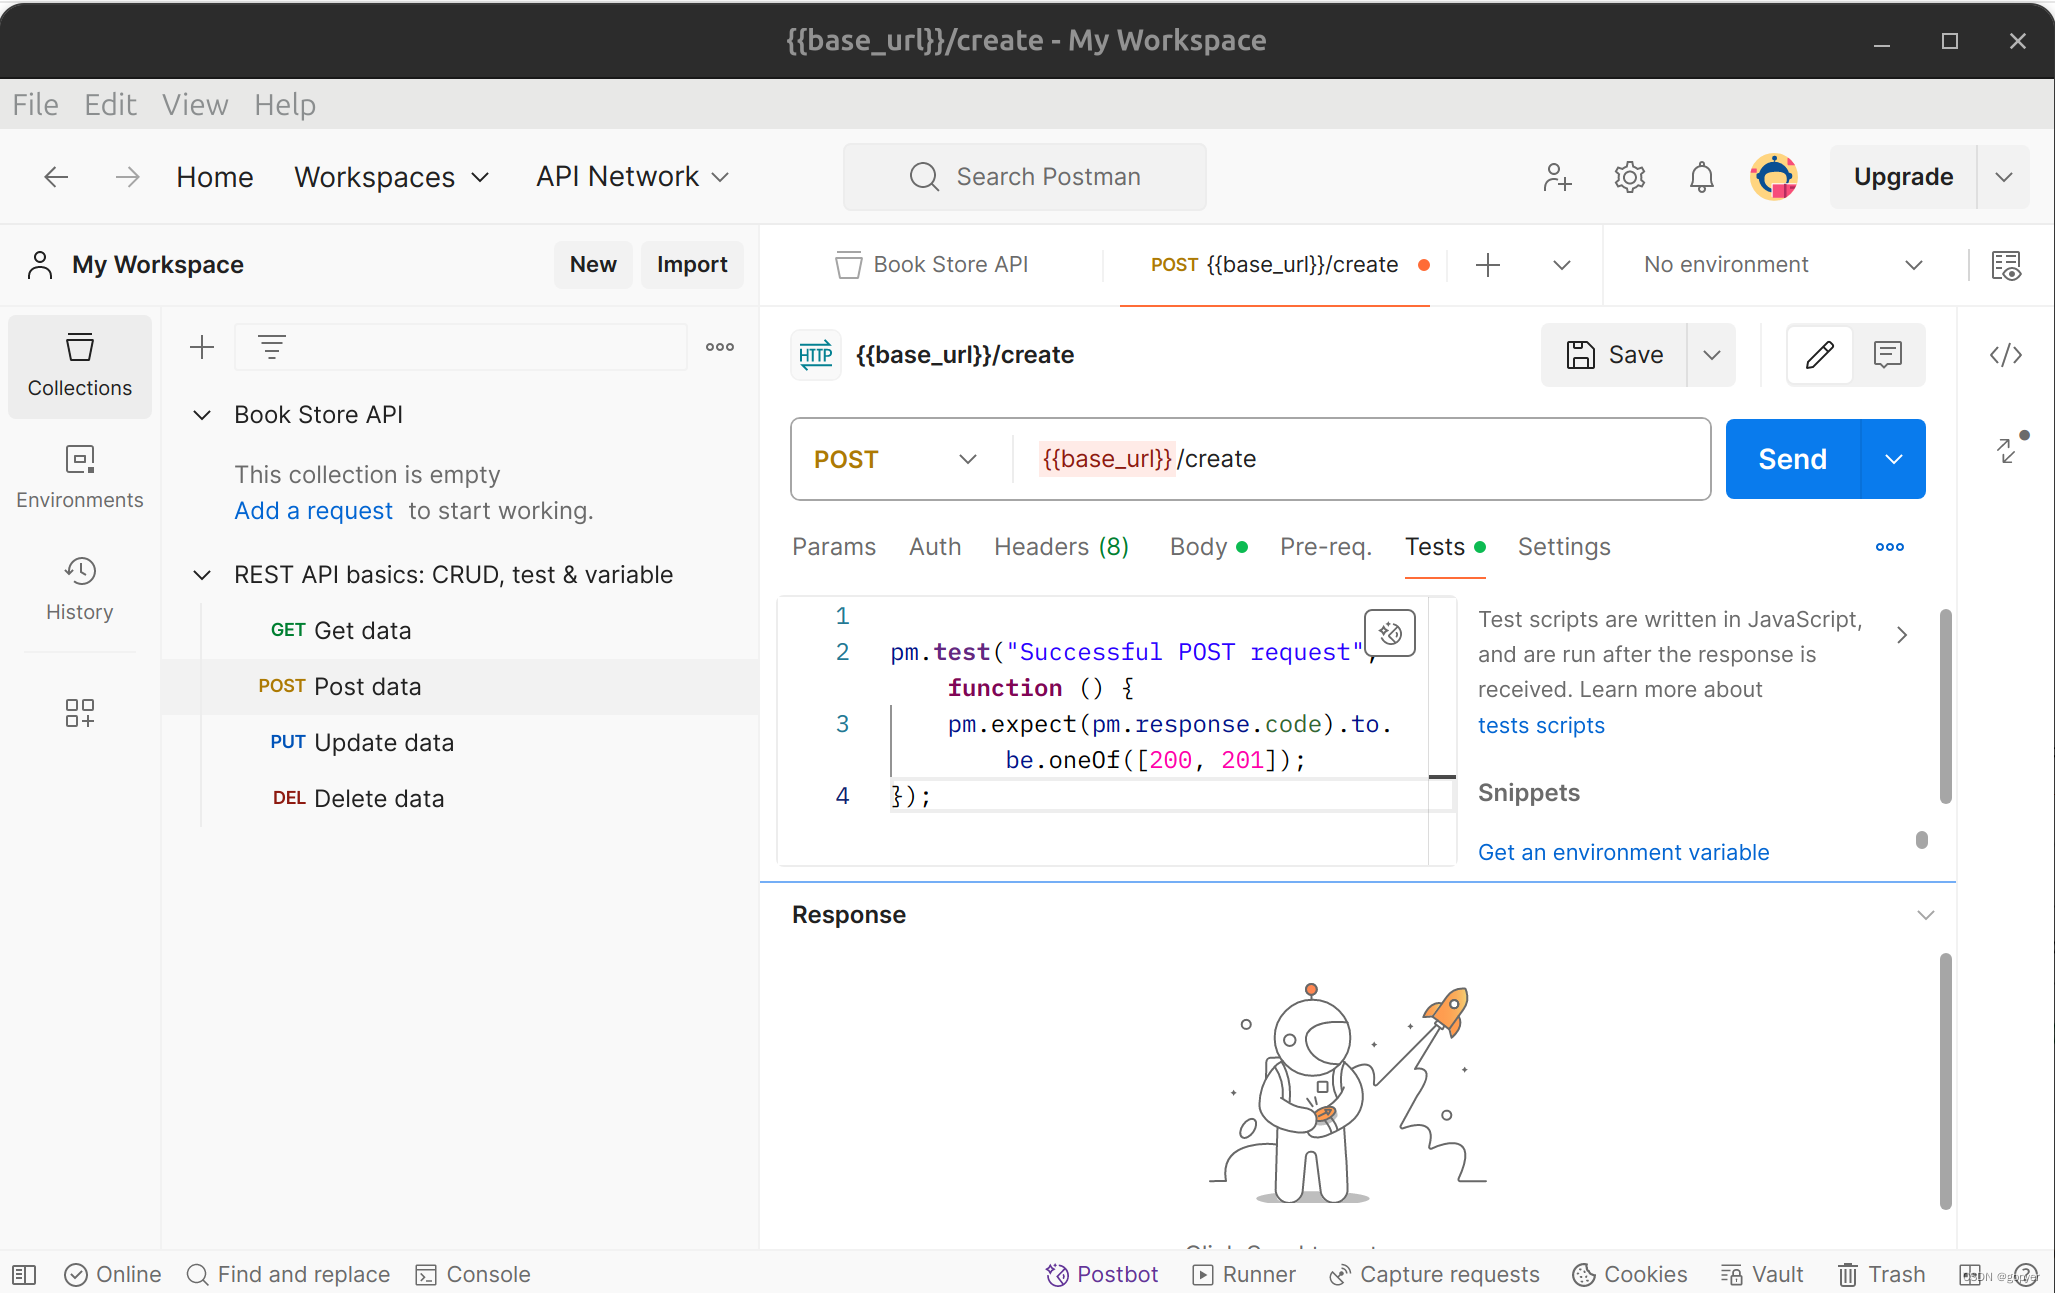The width and height of the screenshot is (2055, 1293).
Task: Open the Help menu
Action: click(x=285, y=105)
